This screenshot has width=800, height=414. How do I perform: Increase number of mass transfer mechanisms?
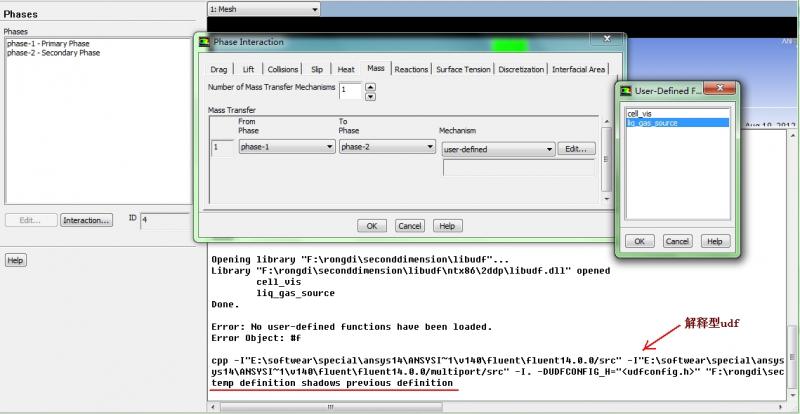[x=371, y=86]
